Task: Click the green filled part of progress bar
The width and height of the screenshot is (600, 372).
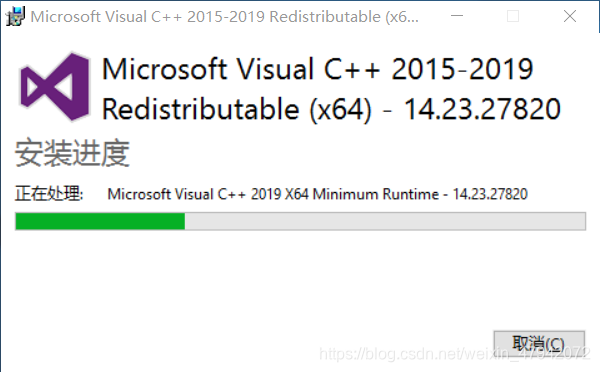Action: click(x=100, y=221)
